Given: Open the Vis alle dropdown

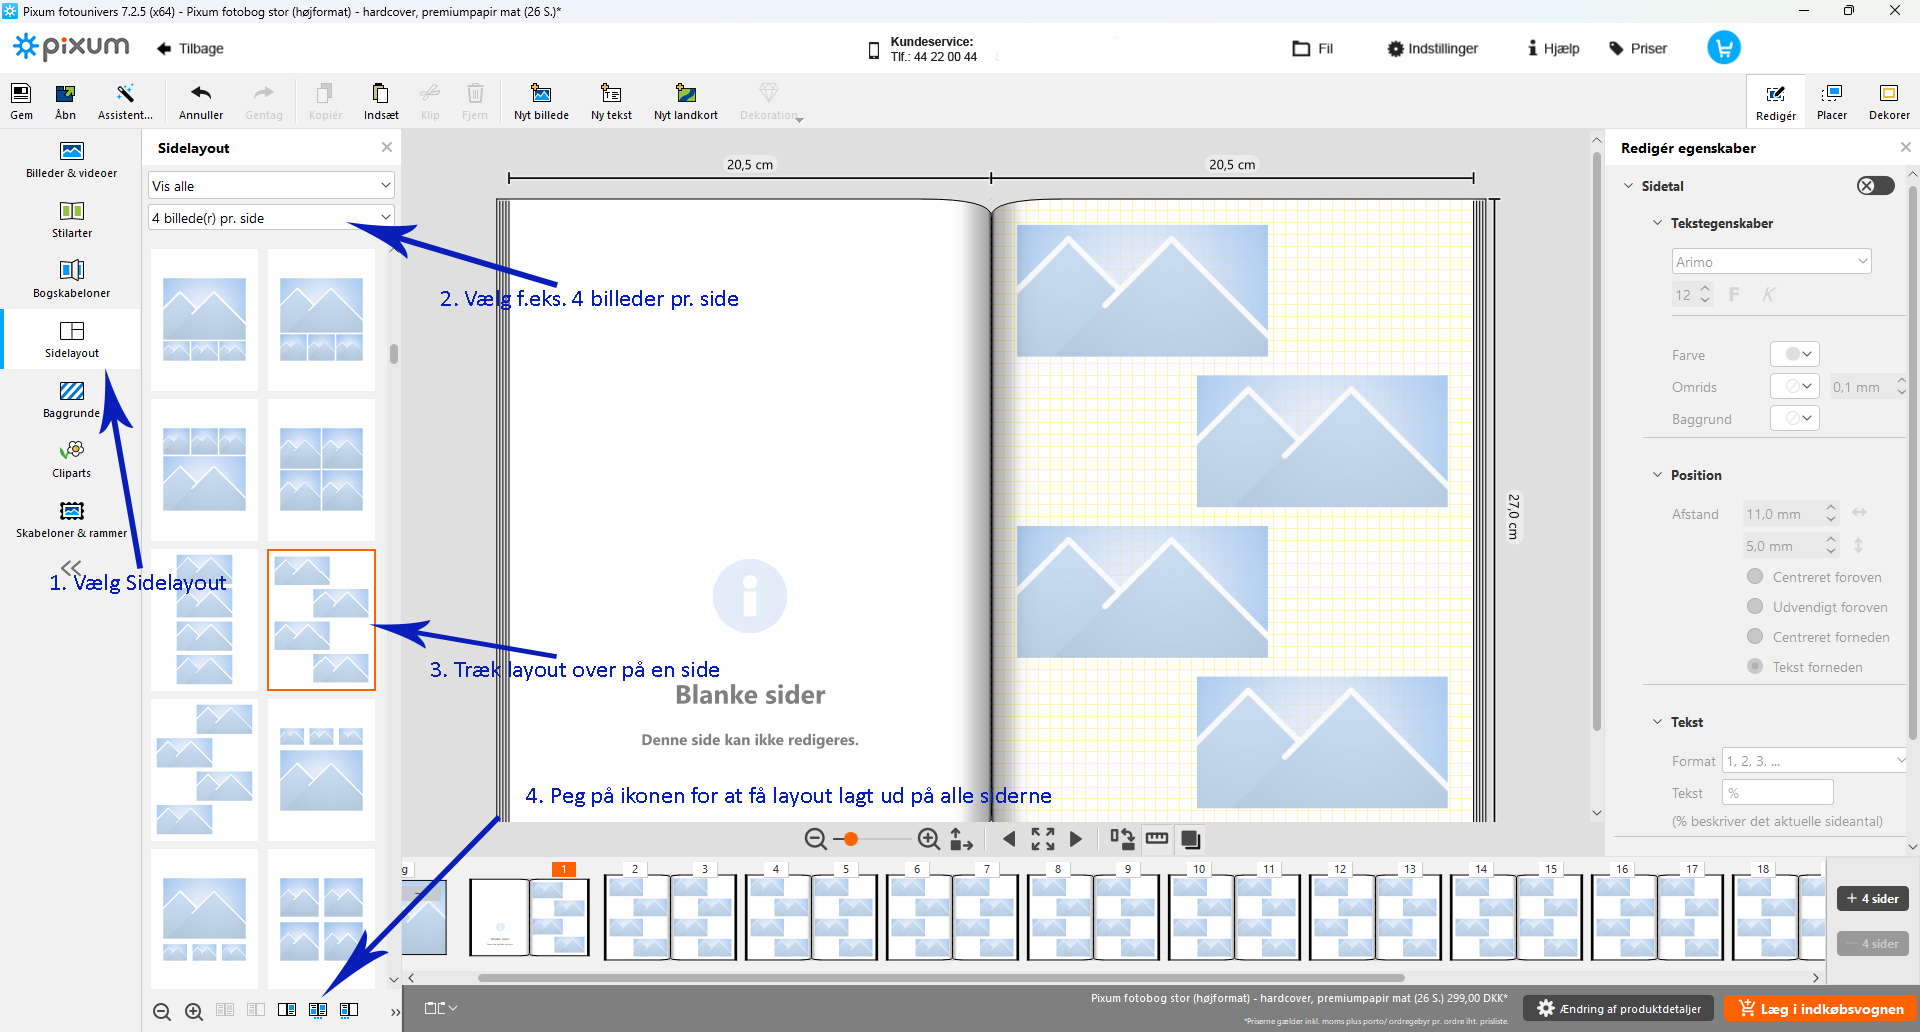Looking at the screenshot, I should click(x=271, y=186).
